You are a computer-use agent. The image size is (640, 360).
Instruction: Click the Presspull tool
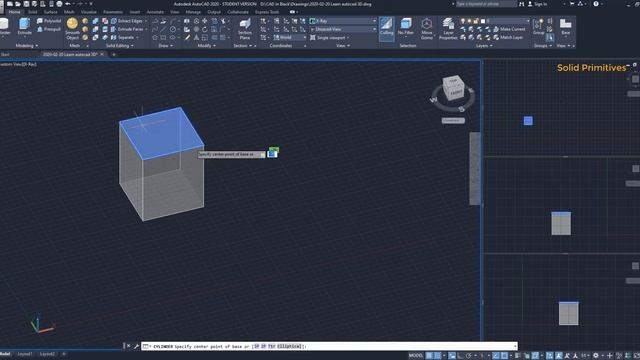(x=49, y=29)
